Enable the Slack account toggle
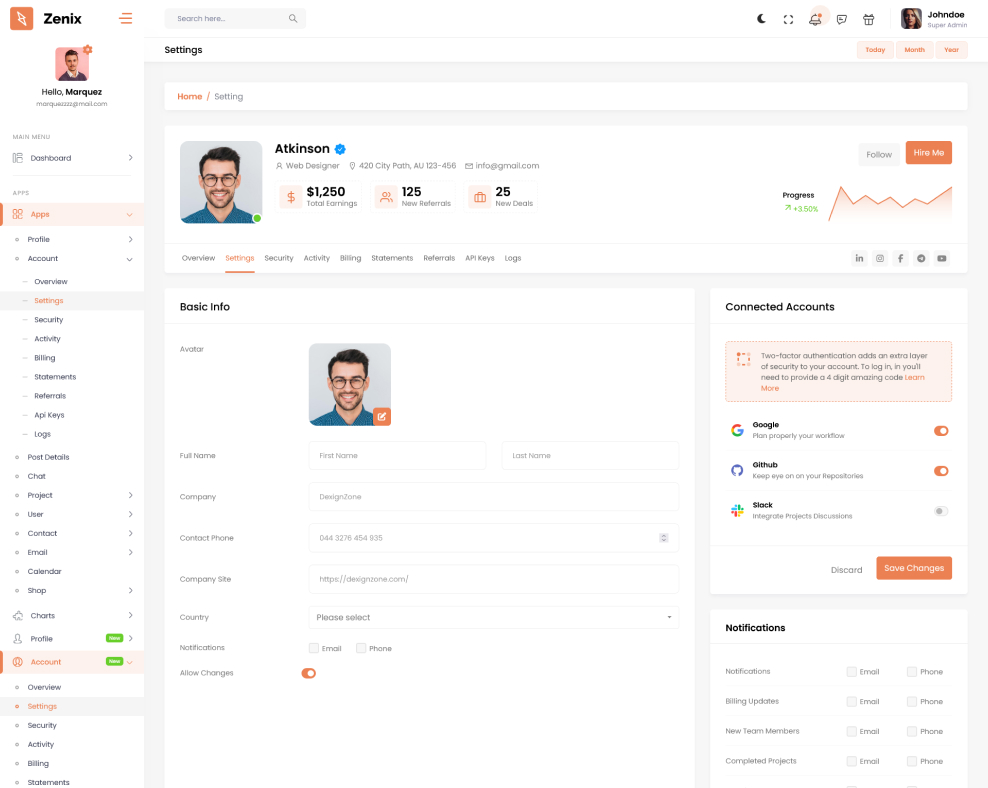Screen dimensions: 988x788 point(940,511)
